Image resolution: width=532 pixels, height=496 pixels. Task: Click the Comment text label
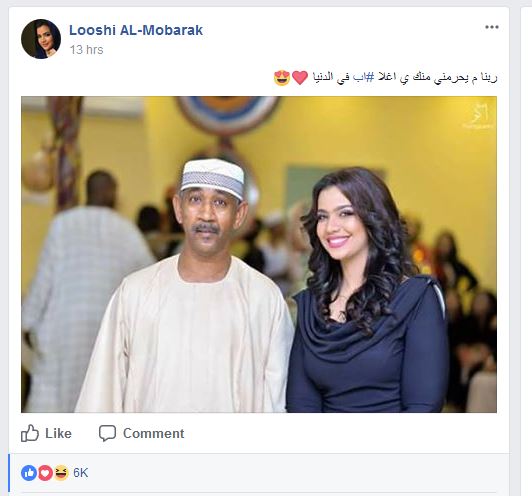[x=153, y=434]
